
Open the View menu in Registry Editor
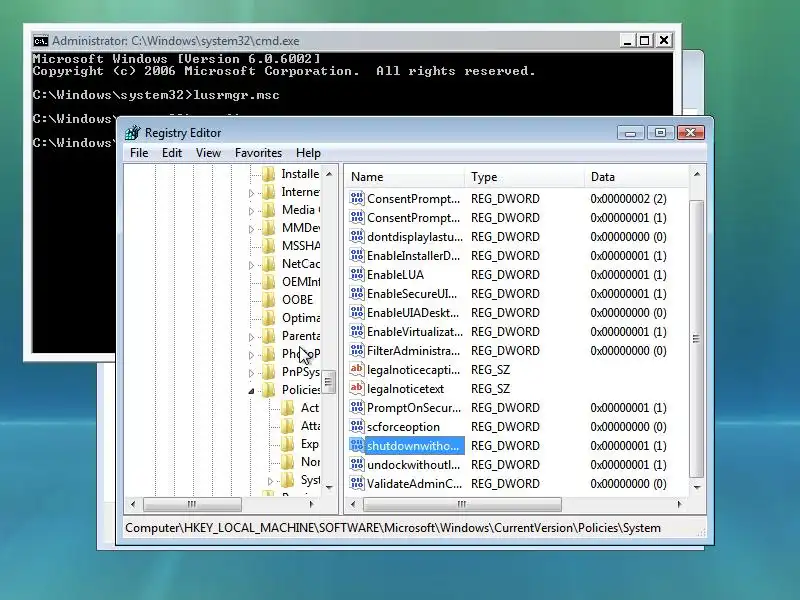coord(208,153)
